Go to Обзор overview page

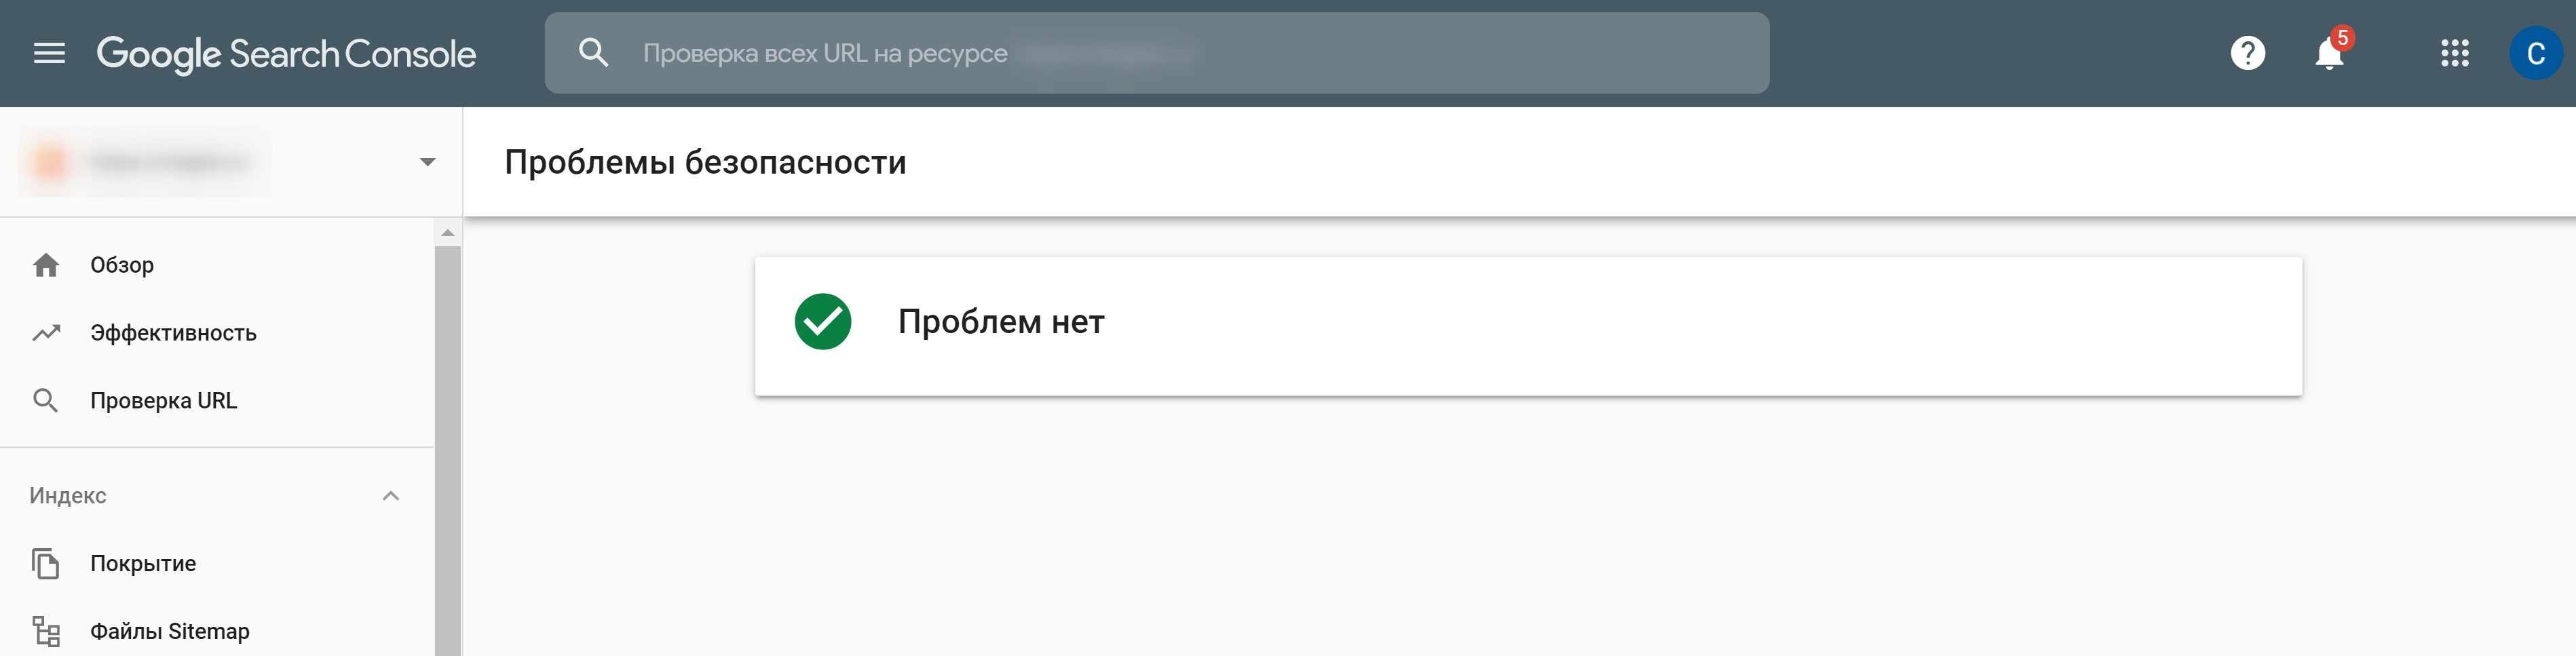click(122, 265)
